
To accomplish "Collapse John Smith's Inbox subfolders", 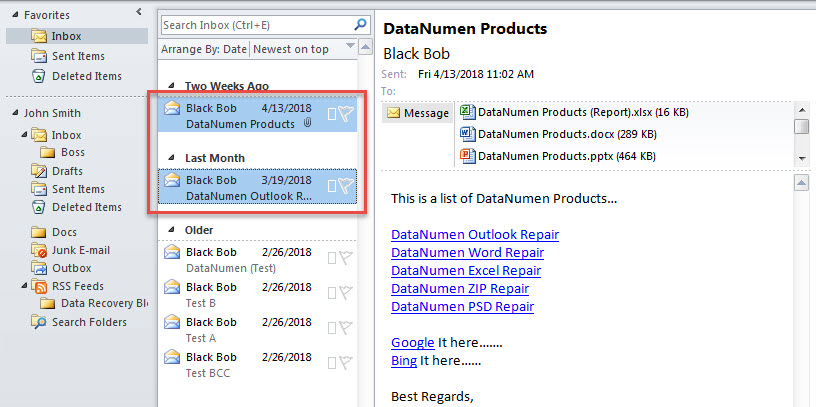I will click(x=24, y=135).
